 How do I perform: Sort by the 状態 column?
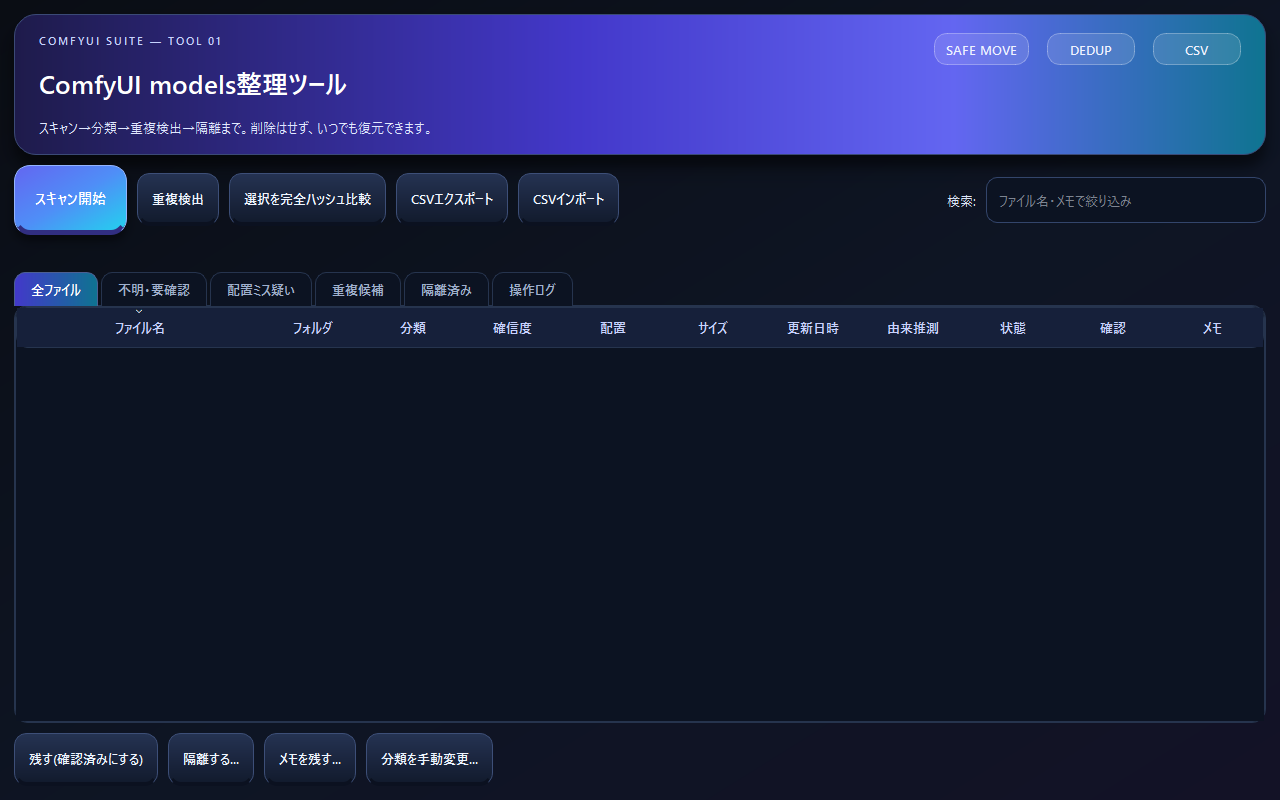1013,328
